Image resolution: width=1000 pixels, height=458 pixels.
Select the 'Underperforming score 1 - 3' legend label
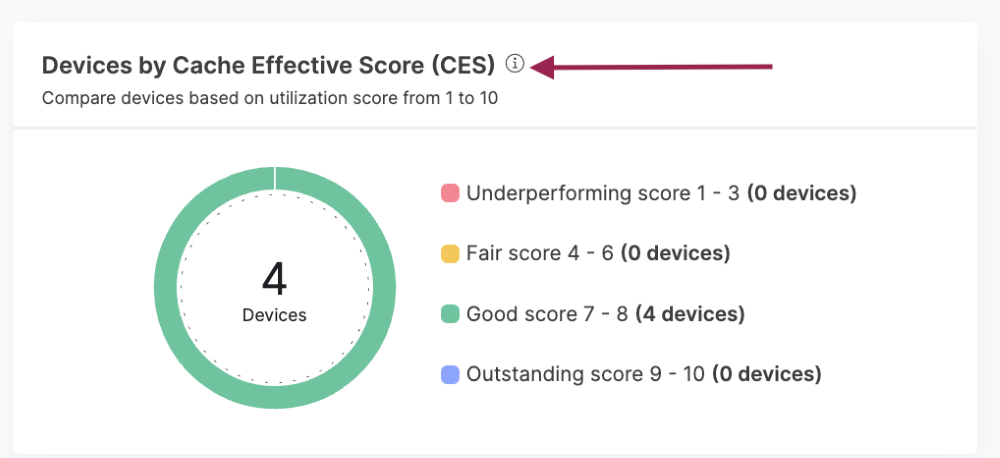[602, 193]
